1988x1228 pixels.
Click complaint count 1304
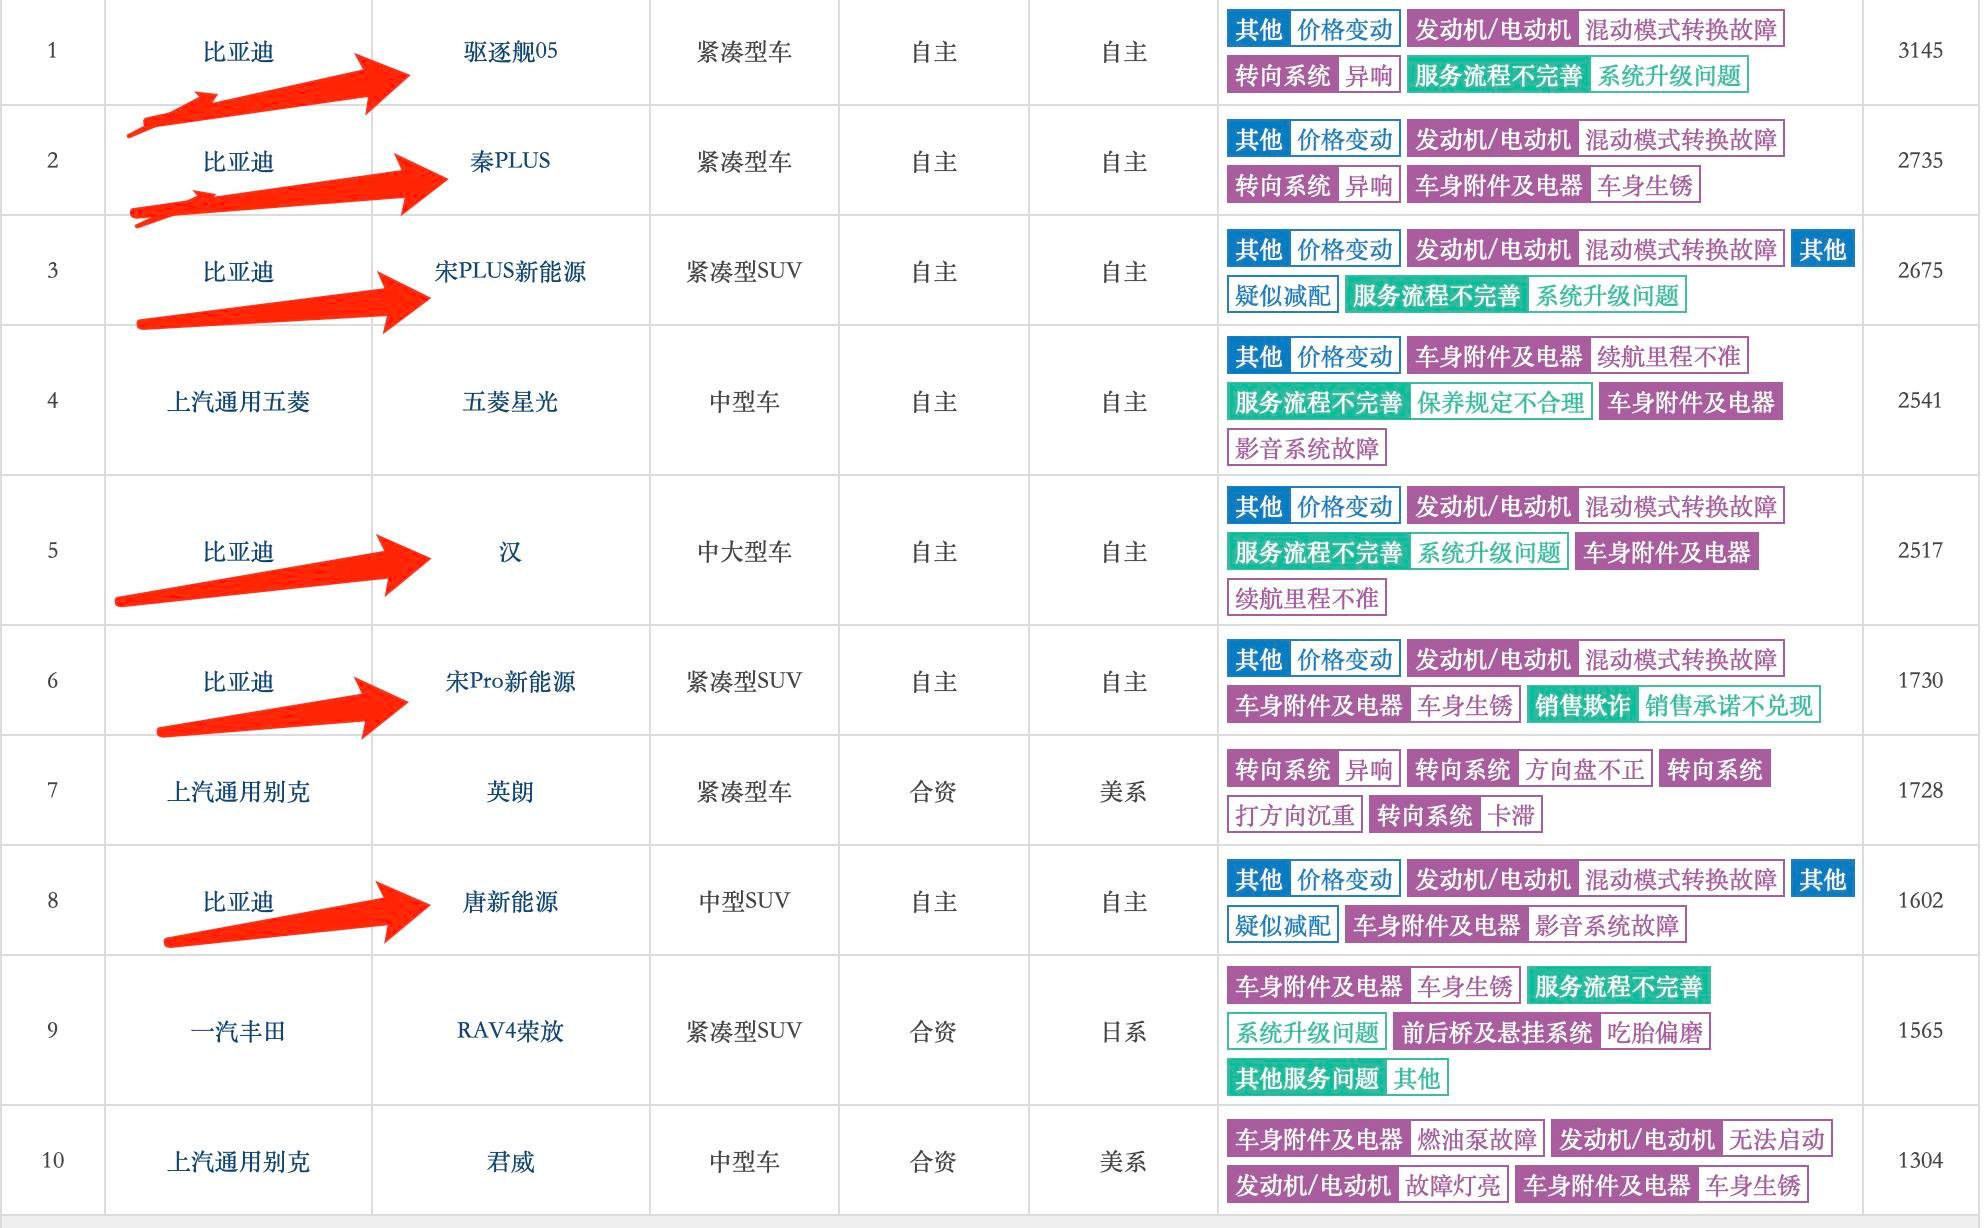[x=1920, y=1161]
